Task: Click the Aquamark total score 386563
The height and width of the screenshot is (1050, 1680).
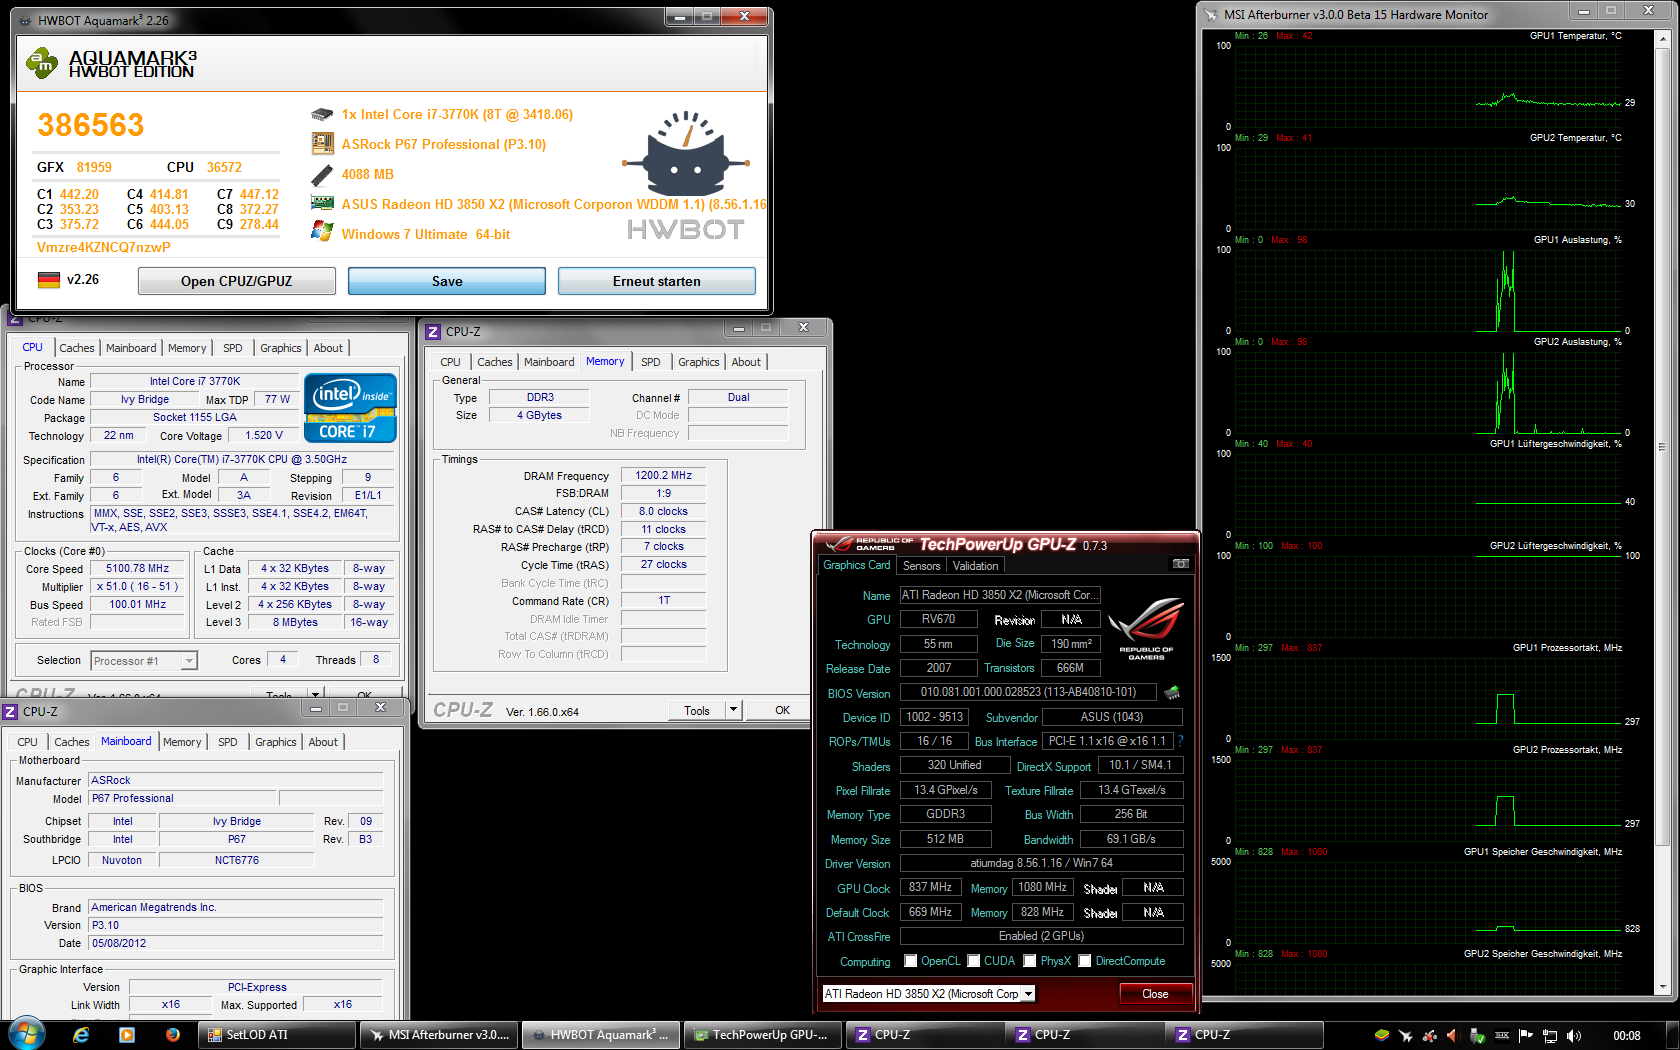Action: pos(91,125)
